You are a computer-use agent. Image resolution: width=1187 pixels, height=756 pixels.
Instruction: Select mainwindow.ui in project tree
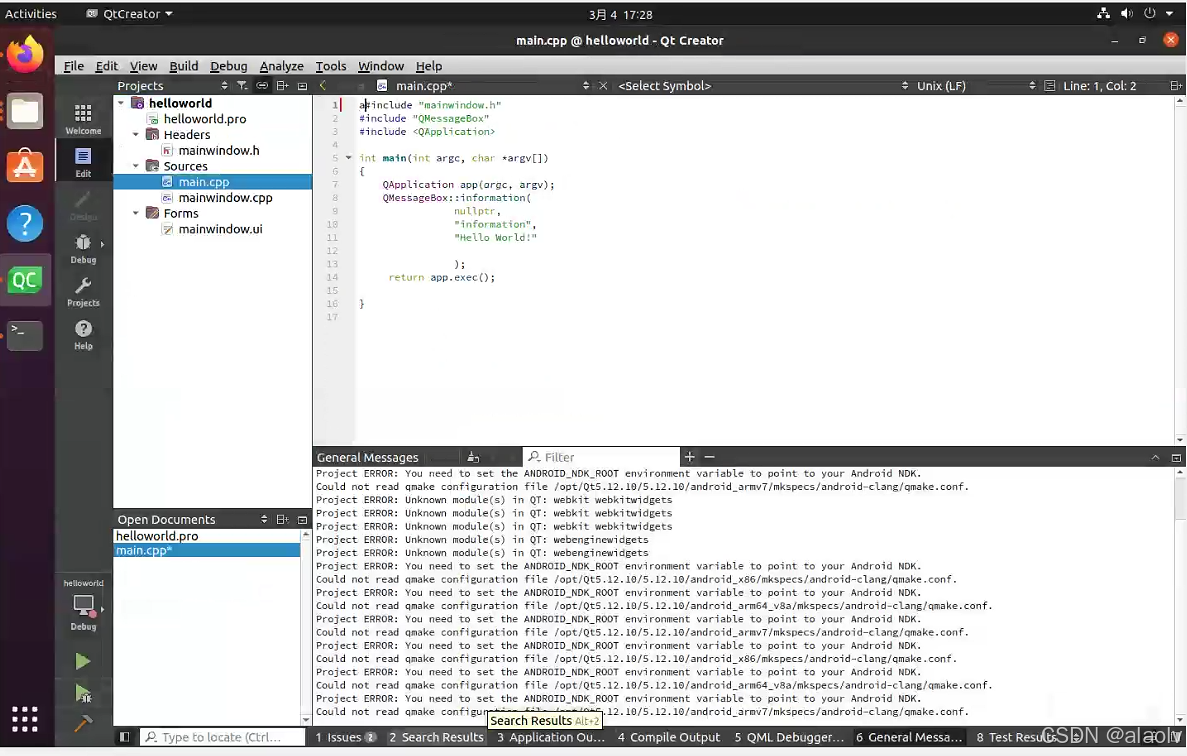tap(220, 229)
